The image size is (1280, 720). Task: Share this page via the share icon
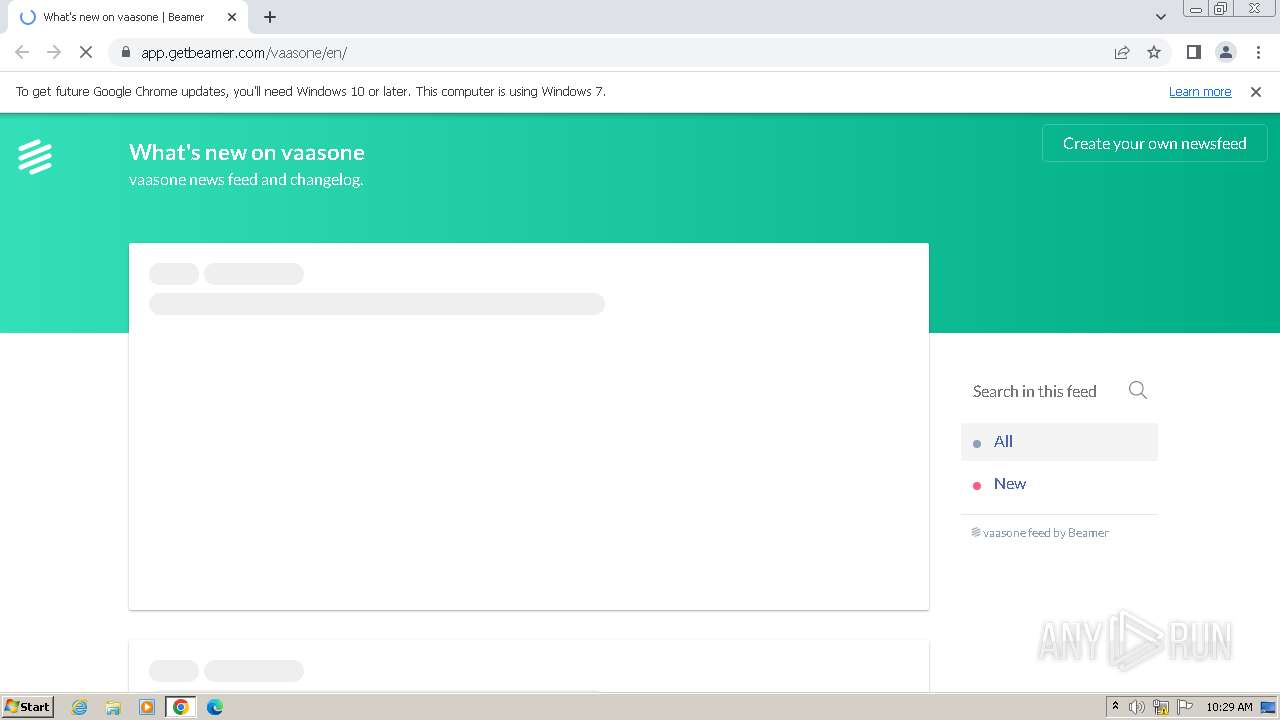click(1122, 52)
